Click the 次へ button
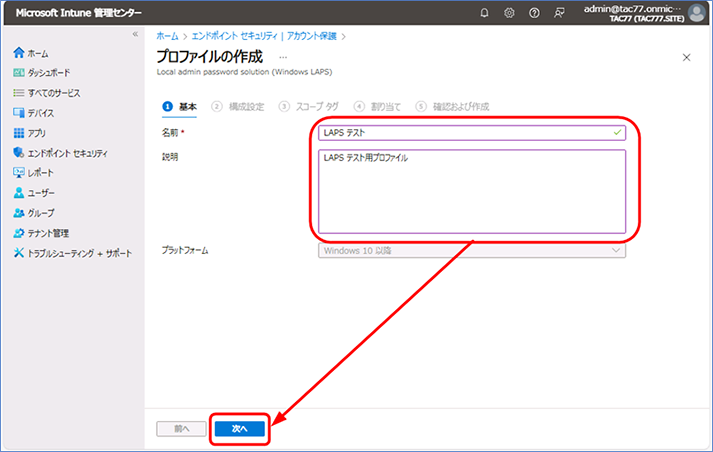The image size is (713, 452). (x=240, y=428)
